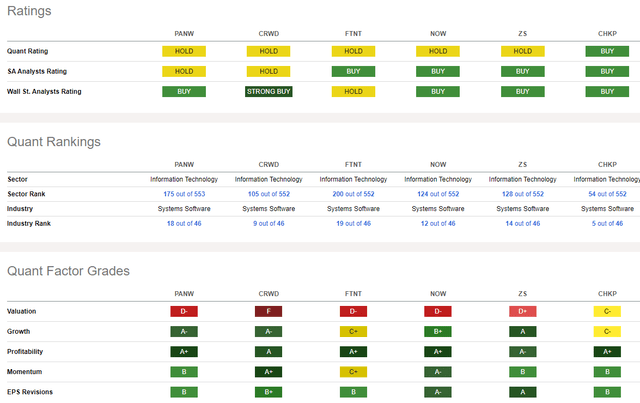
Task: Click ZS Growth grade A badge
Action: click(523, 332)
